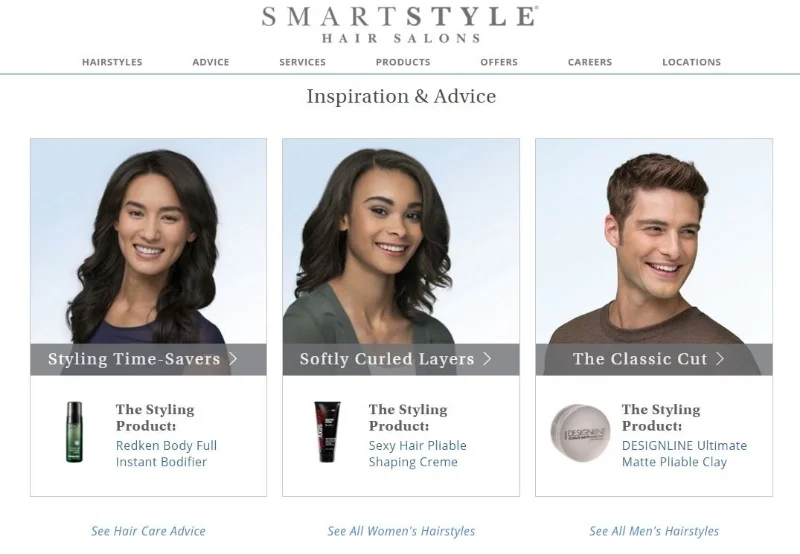Click the SmartStyle Hair Salons logo

[x=399, y=24]
